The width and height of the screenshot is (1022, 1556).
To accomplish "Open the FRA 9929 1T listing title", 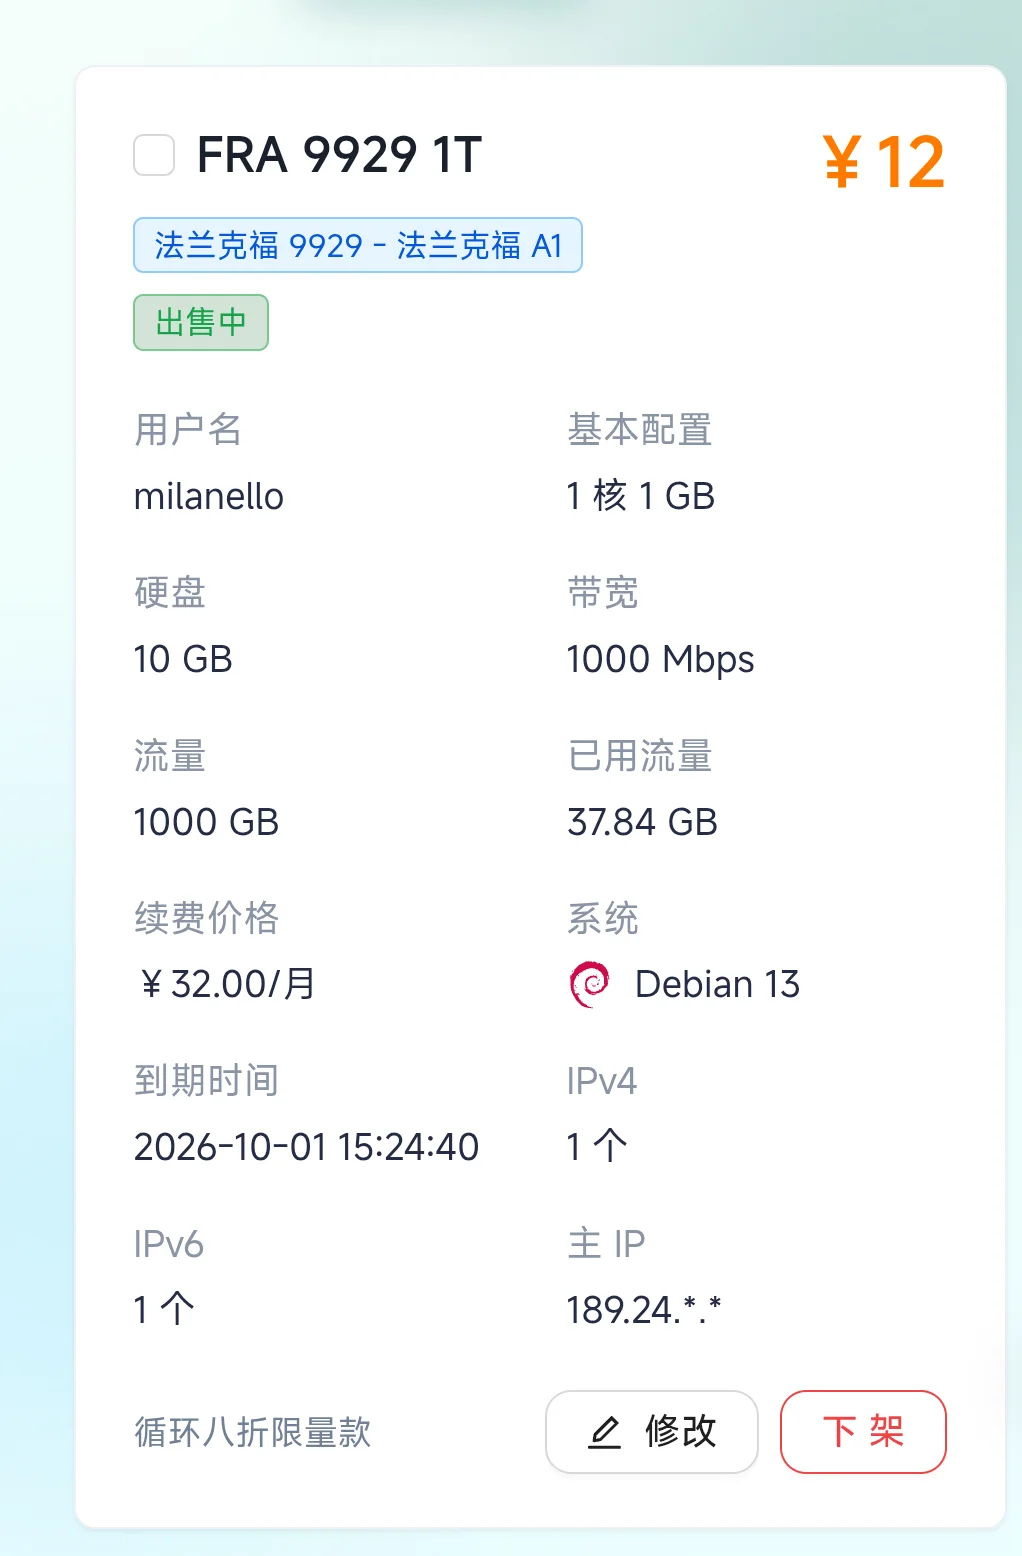I will 340,155.
